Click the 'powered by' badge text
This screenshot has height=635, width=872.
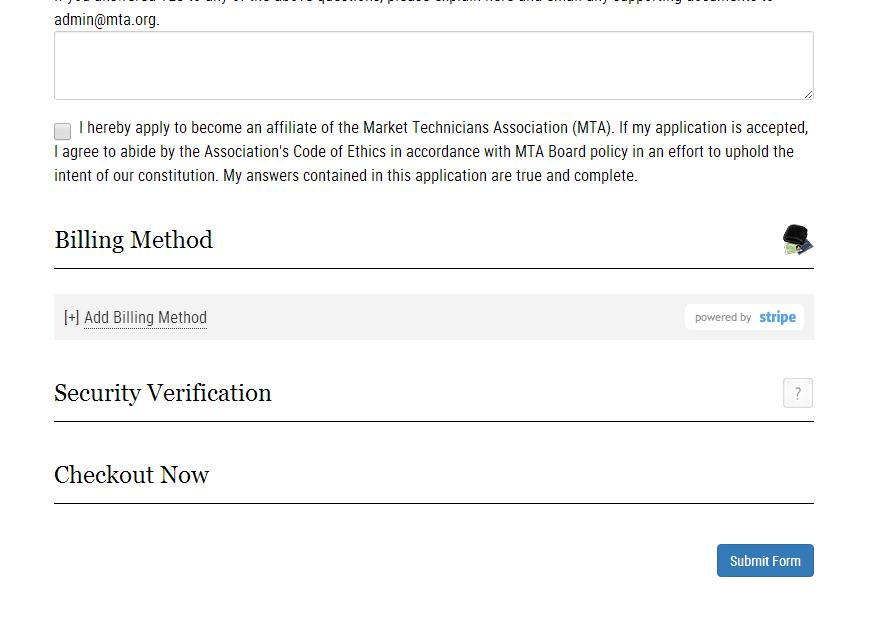tap(722, 317)
